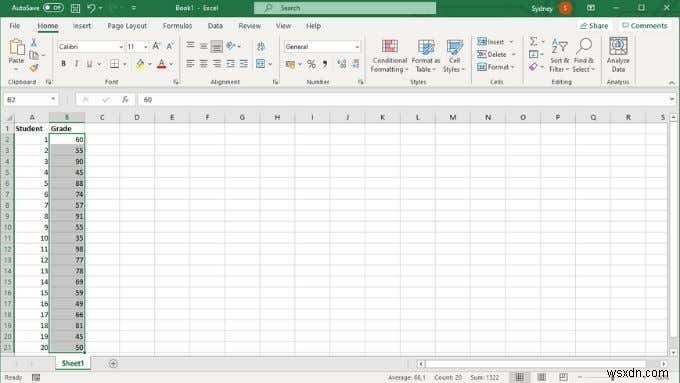
Task: Increase font size with larger A
Action: click(x=157, y=46)
